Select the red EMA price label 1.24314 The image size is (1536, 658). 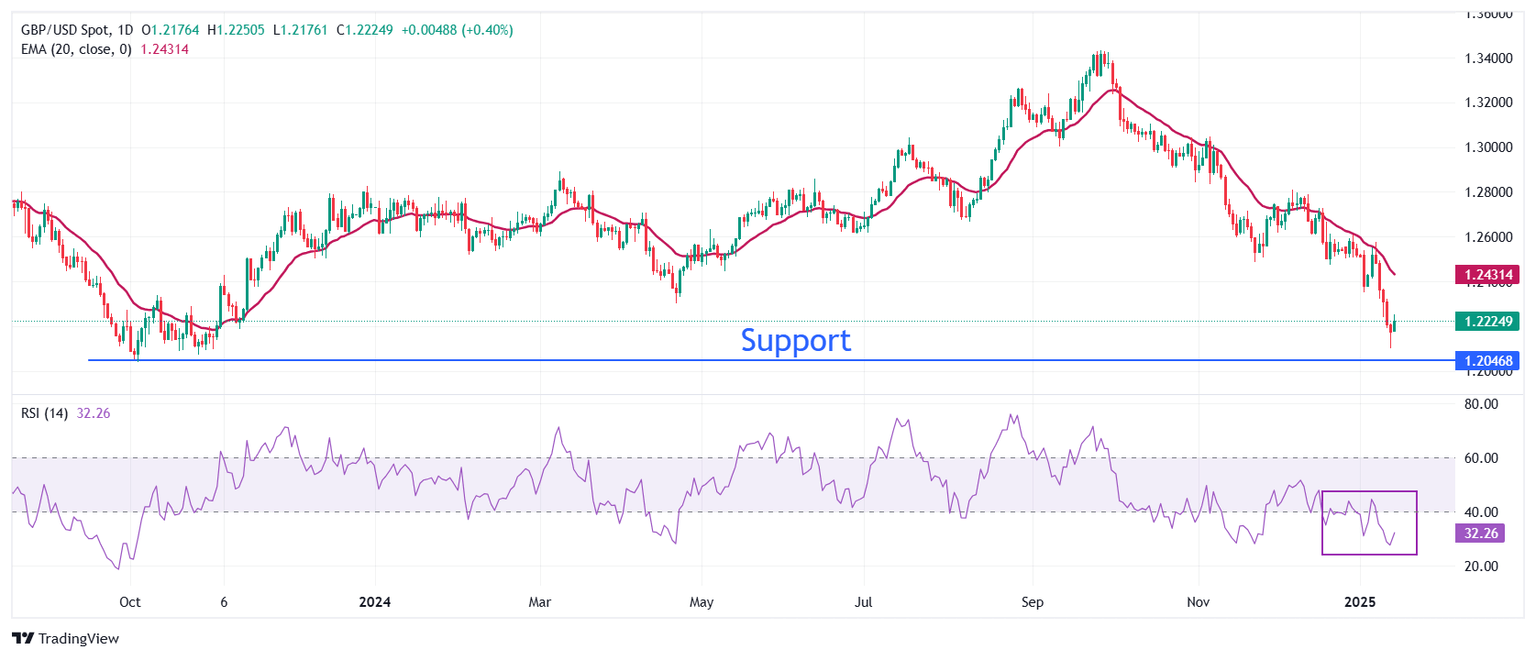1489,273
